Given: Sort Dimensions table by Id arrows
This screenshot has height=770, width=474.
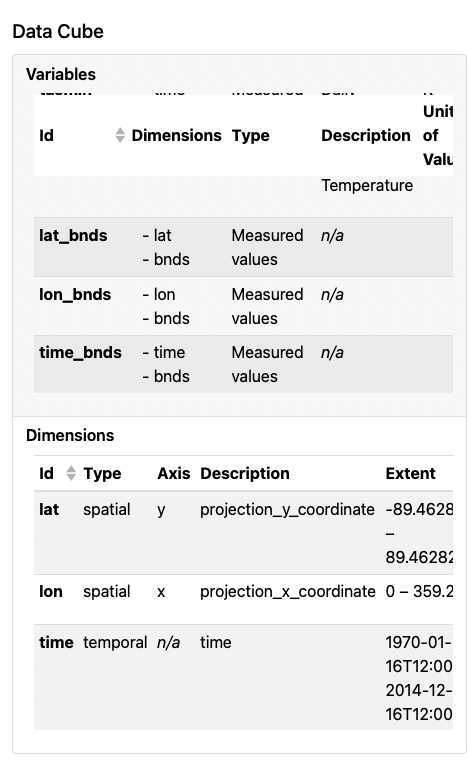Looking at the screenshot, I should pyautogui.click(x=71, y=473).
